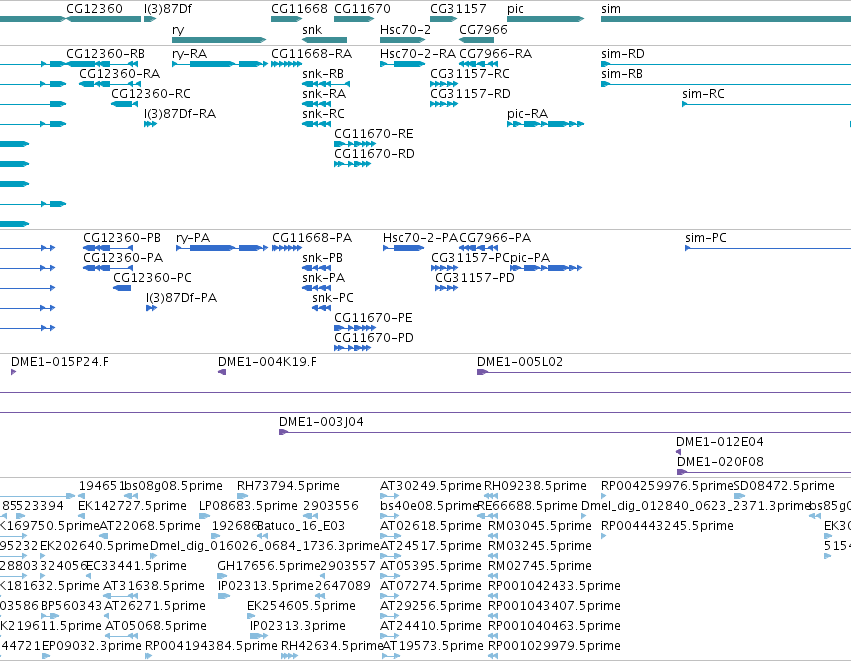
Task: Select BAC clone DME1-020F08
Action: (x=764, y=472)
